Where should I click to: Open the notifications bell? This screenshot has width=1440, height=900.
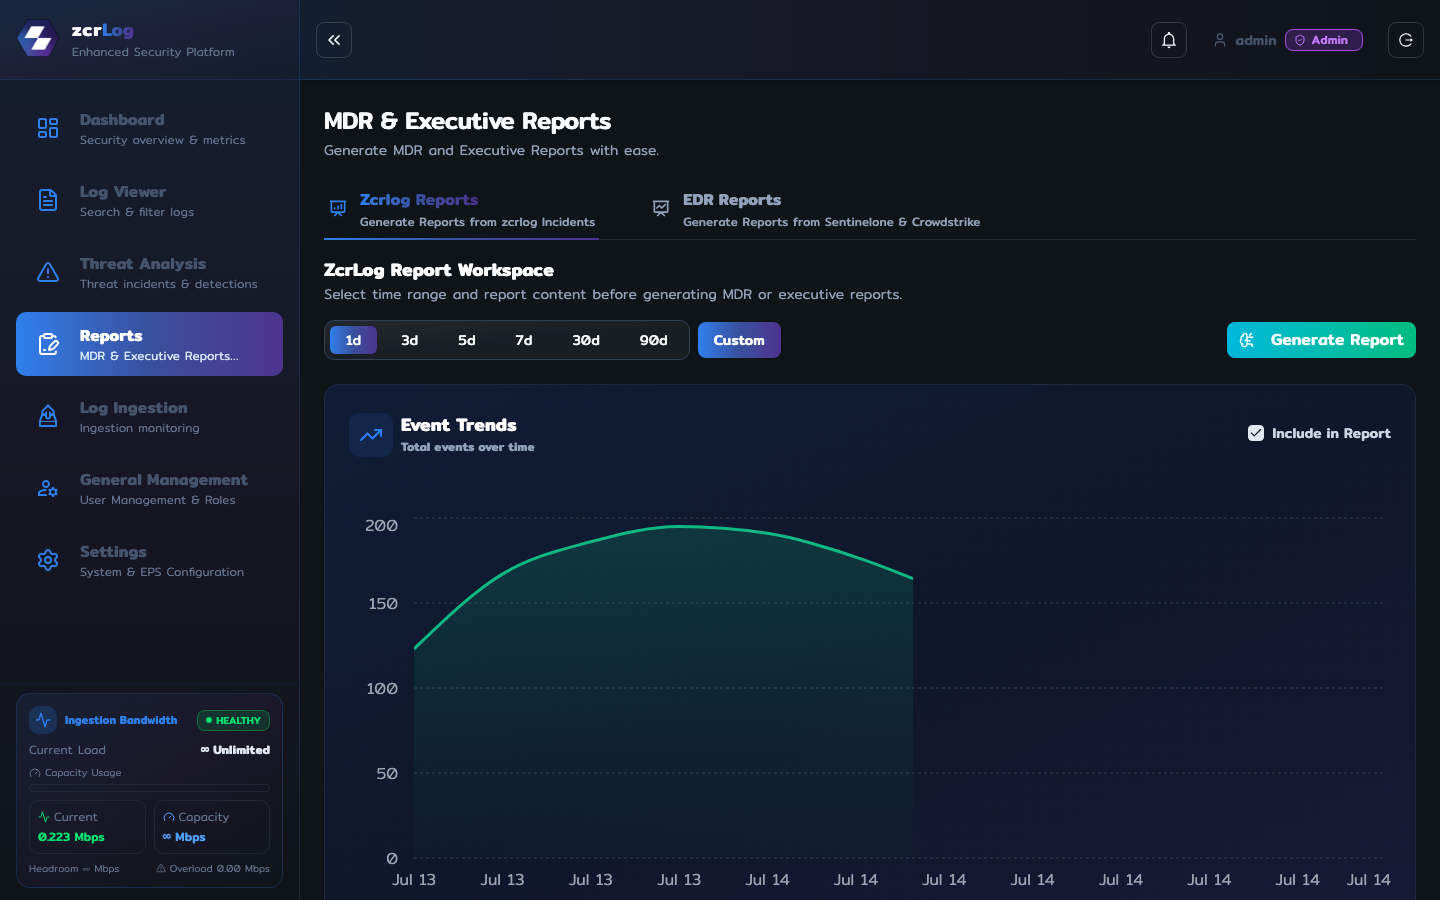[1169, 40]
